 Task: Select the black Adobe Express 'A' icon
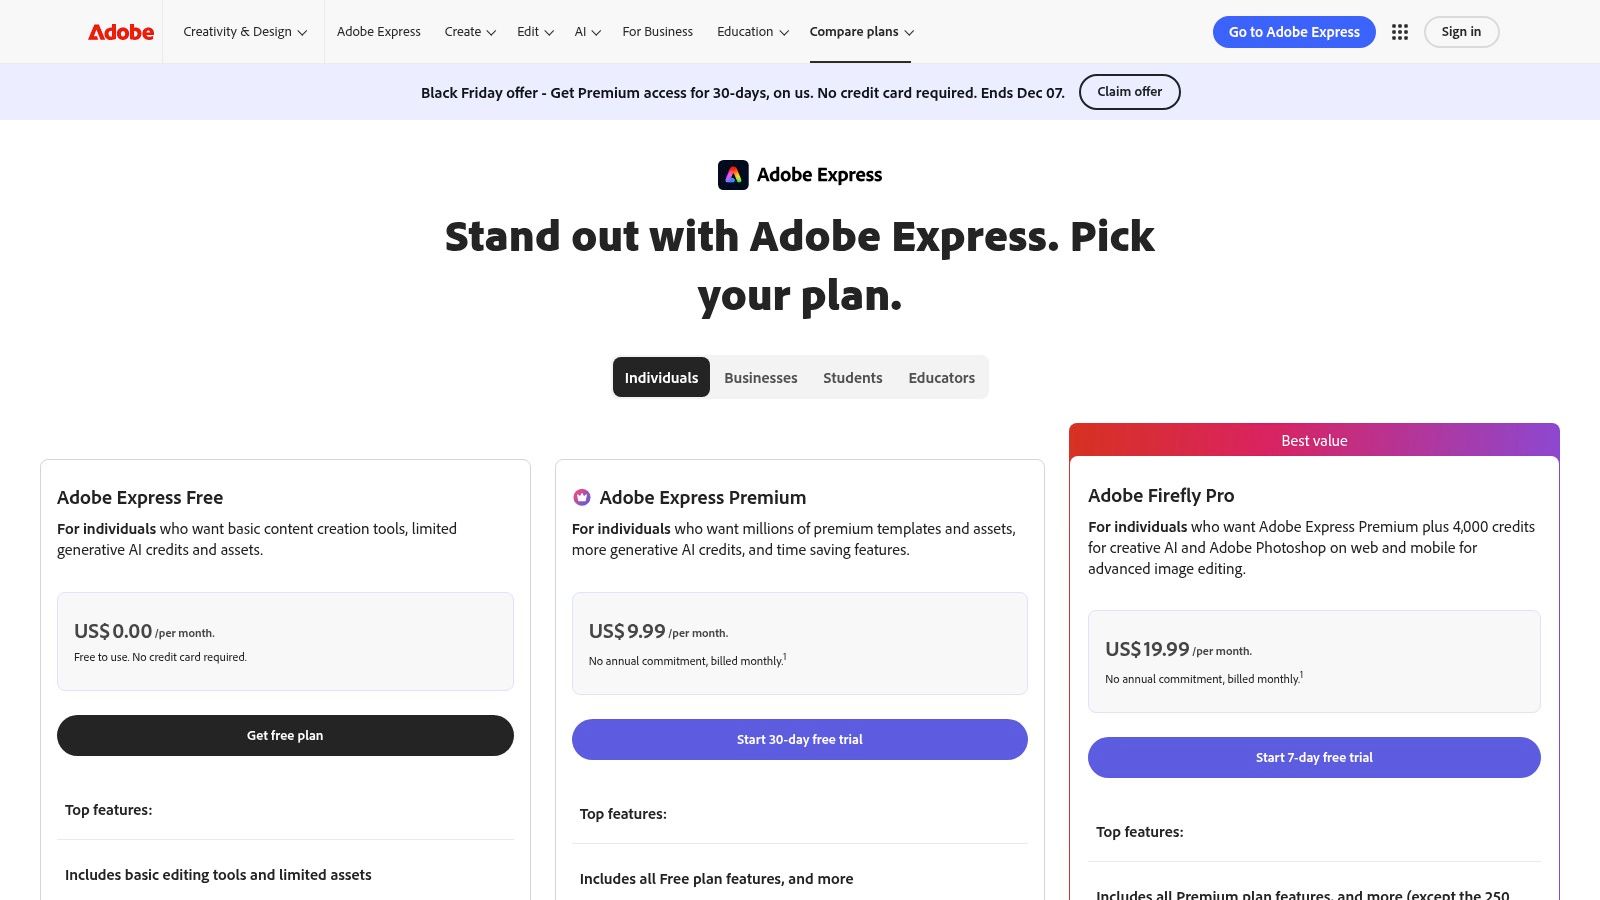coord(734,174)
